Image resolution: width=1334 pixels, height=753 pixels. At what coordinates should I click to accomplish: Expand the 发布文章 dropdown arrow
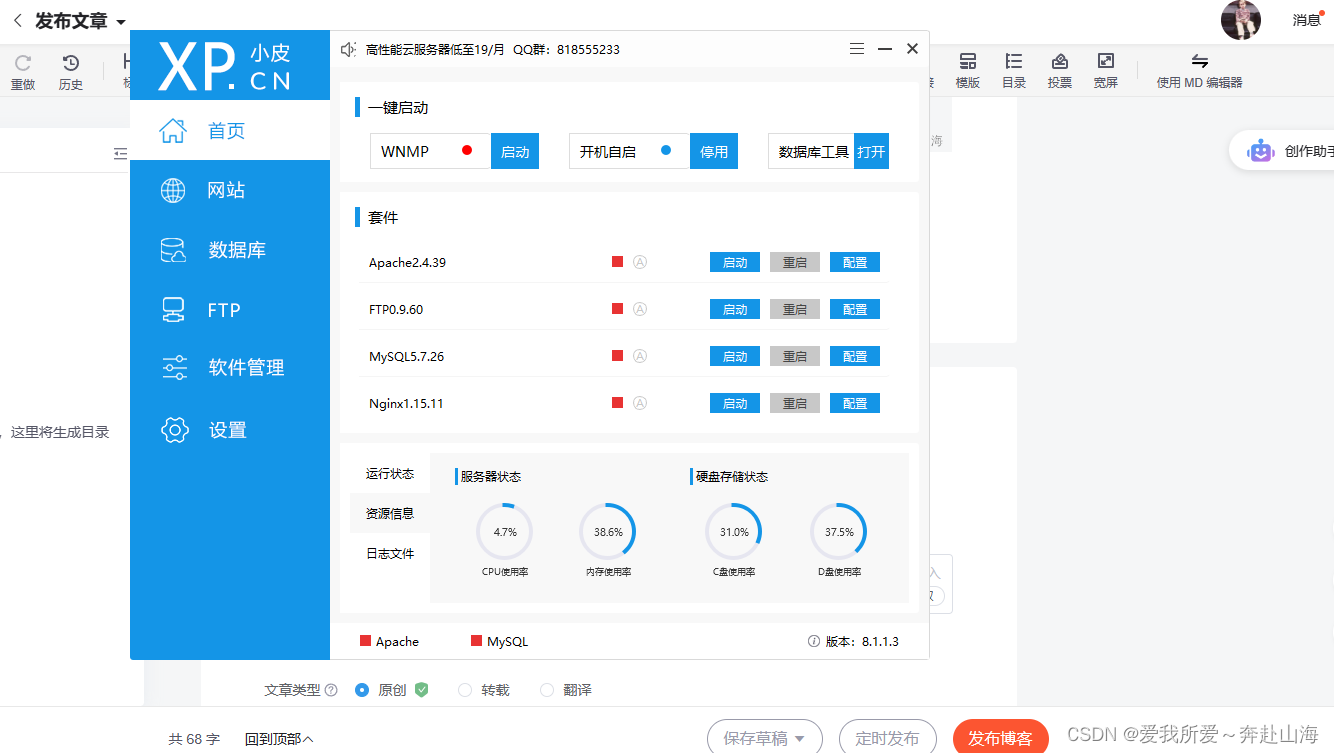[x=121, y=22]
